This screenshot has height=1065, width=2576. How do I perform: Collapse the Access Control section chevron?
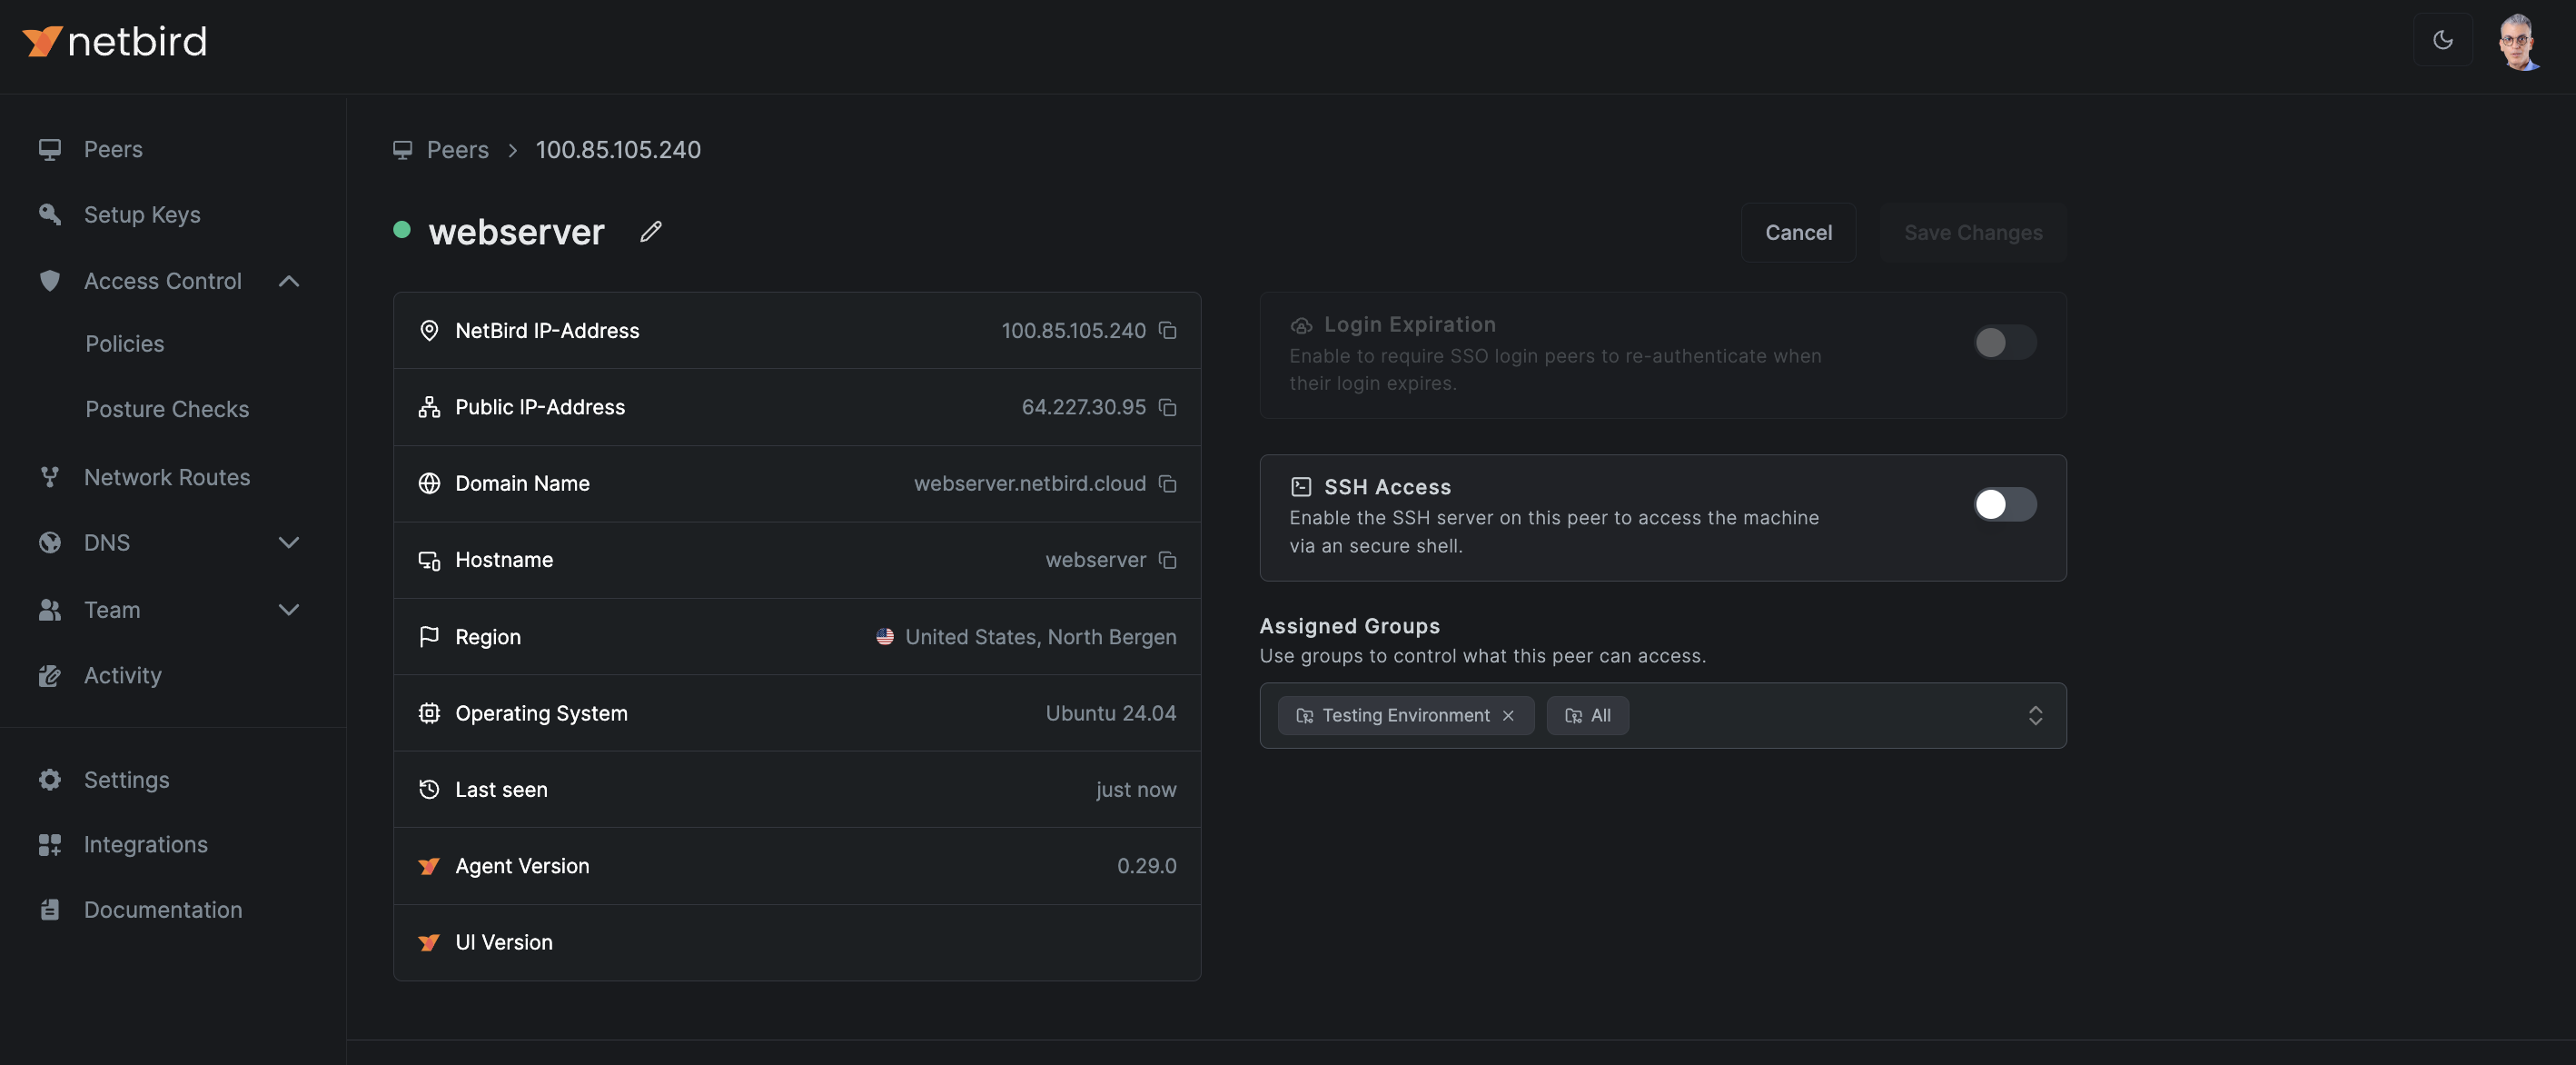point(289,281)
